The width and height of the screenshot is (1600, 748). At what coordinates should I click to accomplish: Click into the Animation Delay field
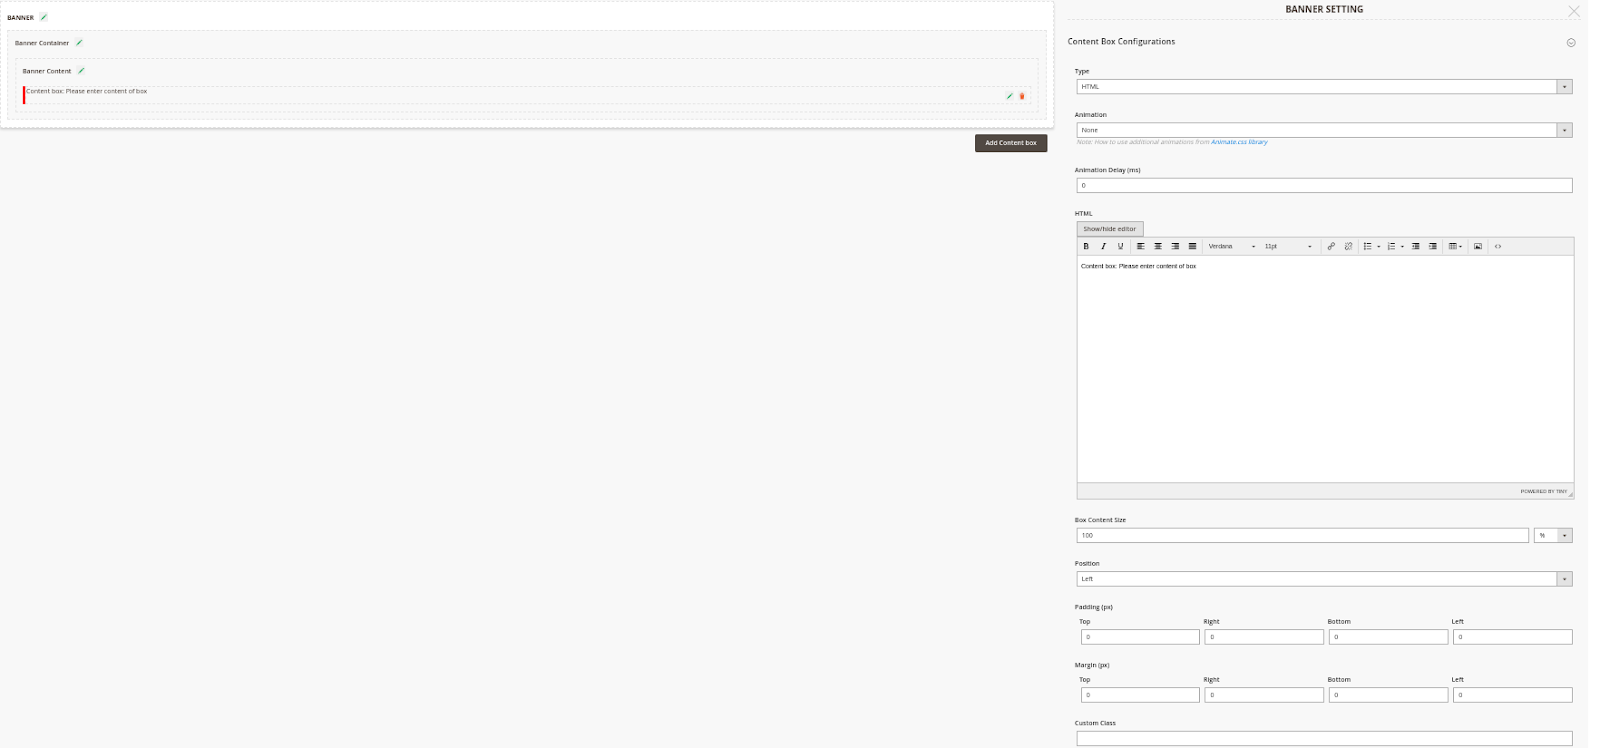point(1324,185)
